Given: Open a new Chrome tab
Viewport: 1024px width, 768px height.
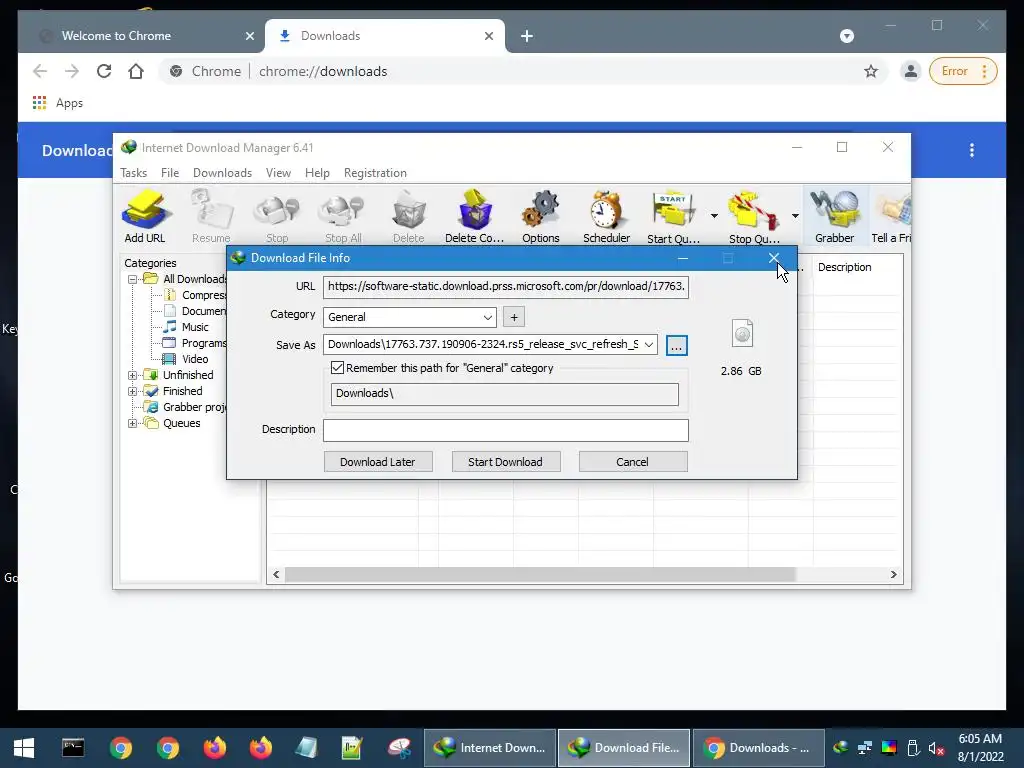Looking at the screenshot, I should [527, 36].
